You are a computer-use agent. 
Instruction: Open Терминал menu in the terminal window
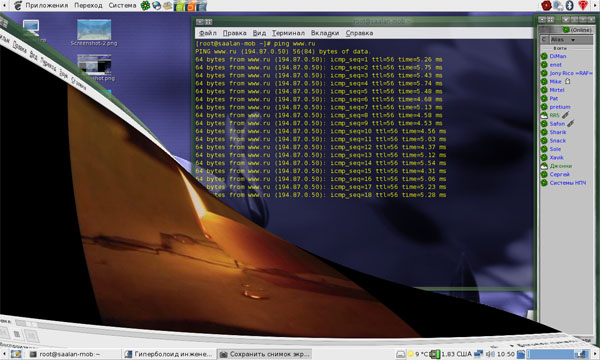pos(288,33)
